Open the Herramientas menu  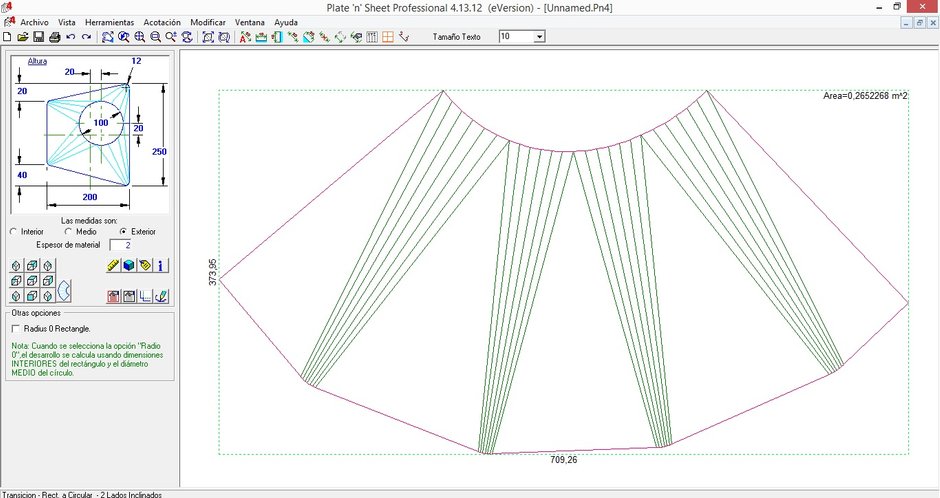pos(110,22)
